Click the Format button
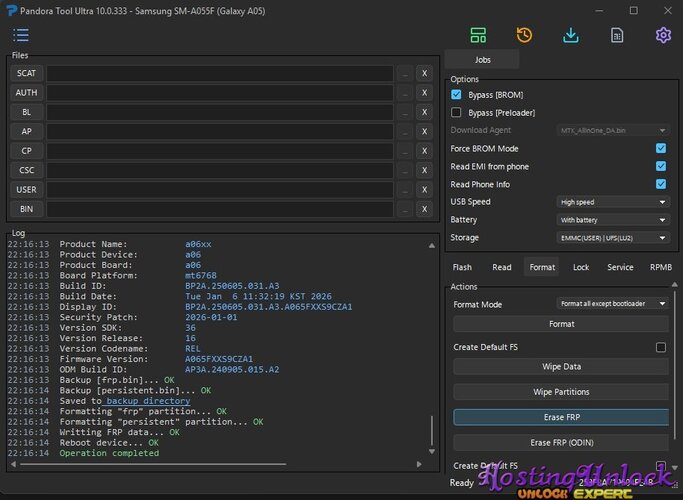This screenshot has width=683, height=500. pyautogui.click(x=561, y=324)
